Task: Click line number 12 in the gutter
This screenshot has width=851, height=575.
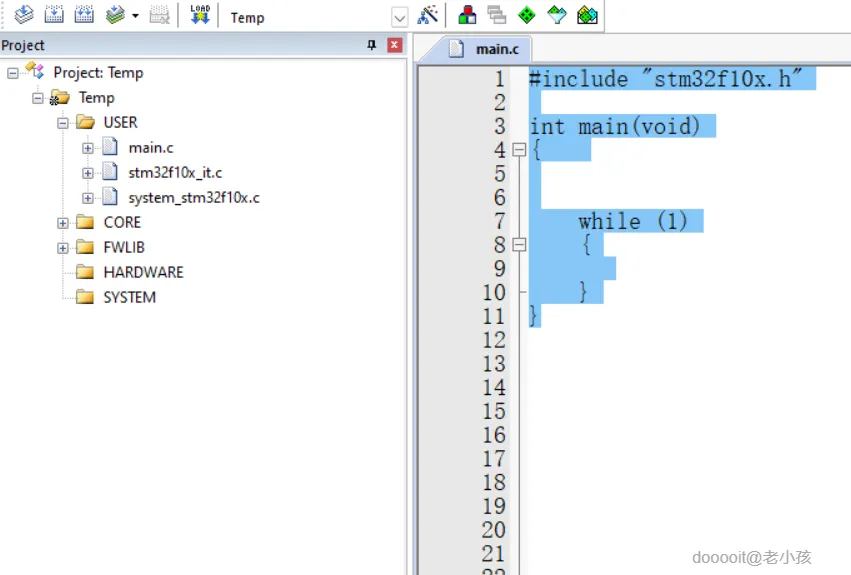Action: 494,340
